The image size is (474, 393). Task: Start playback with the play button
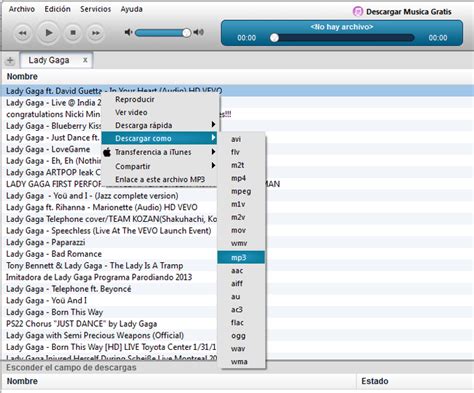(48, 33)
